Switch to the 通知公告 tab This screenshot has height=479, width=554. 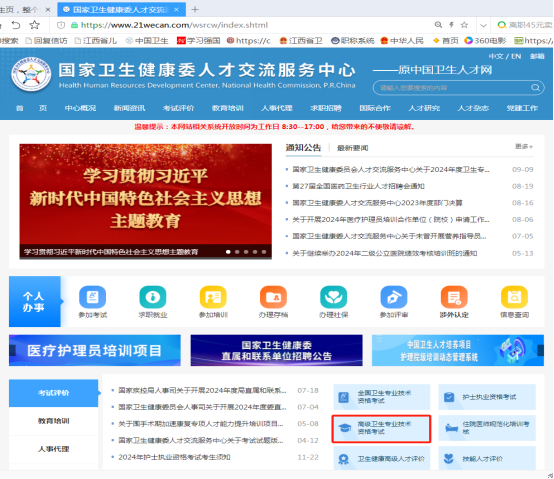(303, 148)
